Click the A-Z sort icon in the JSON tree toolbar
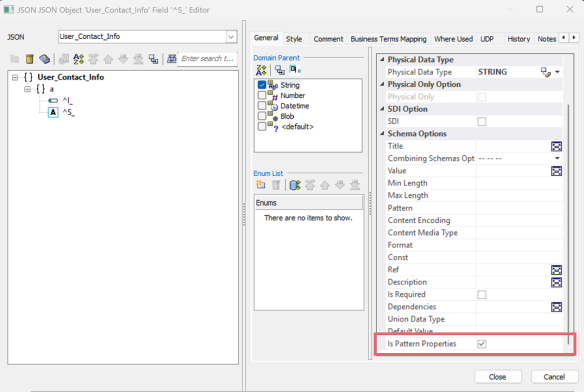This screenshot has height=392, width=584. (x=78, y=59)
